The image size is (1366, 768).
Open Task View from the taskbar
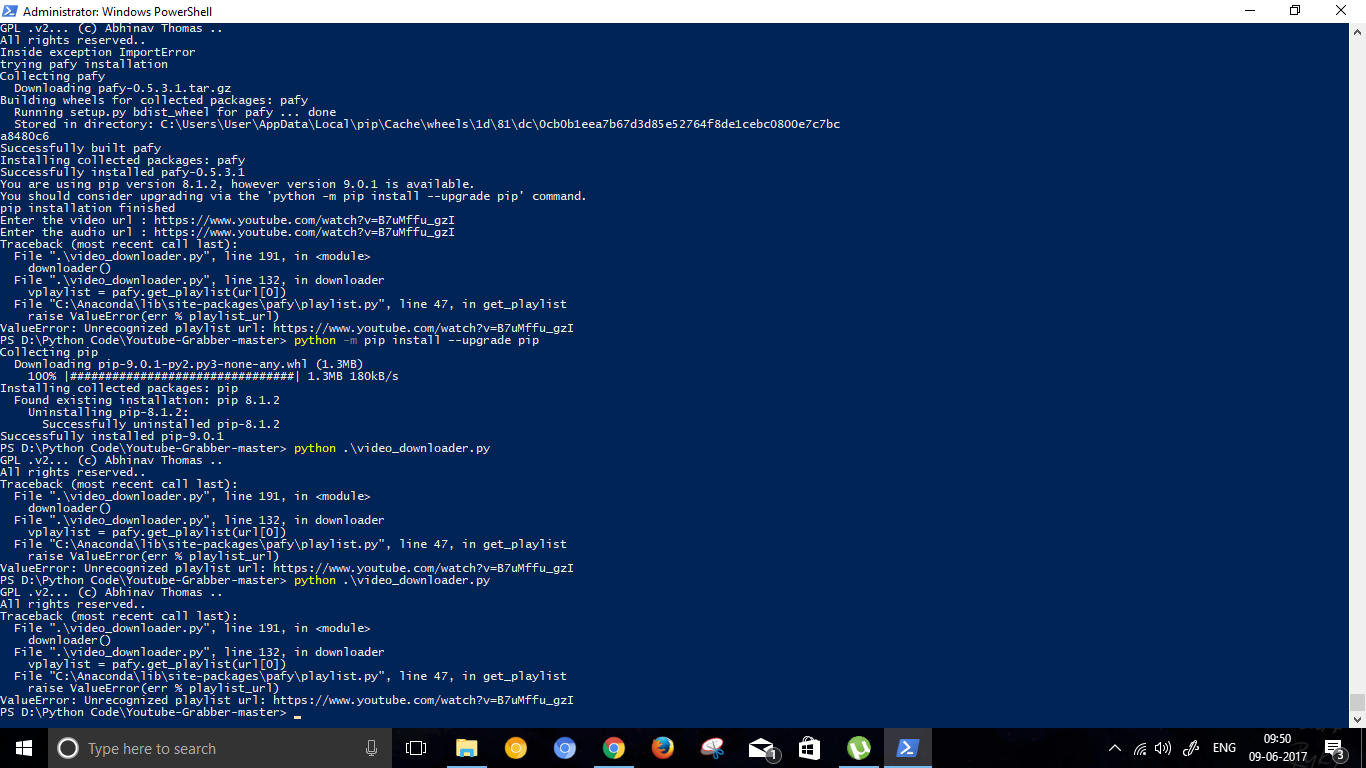coord(416,748)
